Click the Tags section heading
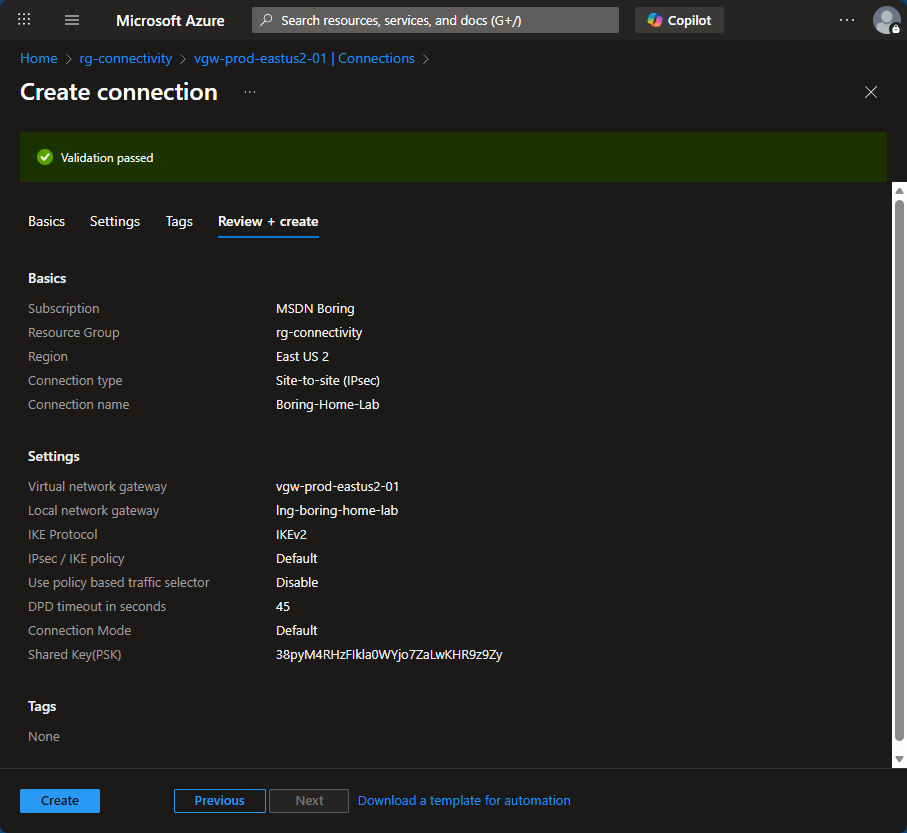The width and height of the screenshot is (907, 833). tap(42, 706)
